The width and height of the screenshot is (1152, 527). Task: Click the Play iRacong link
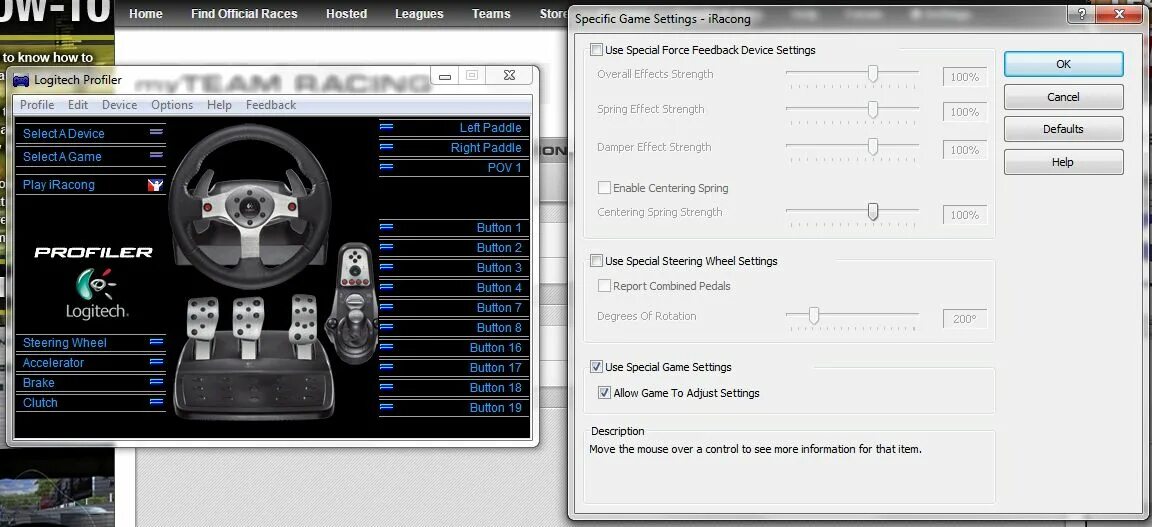tap(59, 184)
